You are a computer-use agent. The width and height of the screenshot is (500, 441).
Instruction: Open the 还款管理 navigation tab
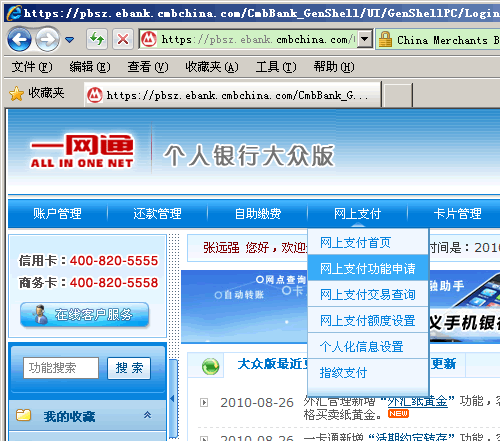tap(157, 214)
